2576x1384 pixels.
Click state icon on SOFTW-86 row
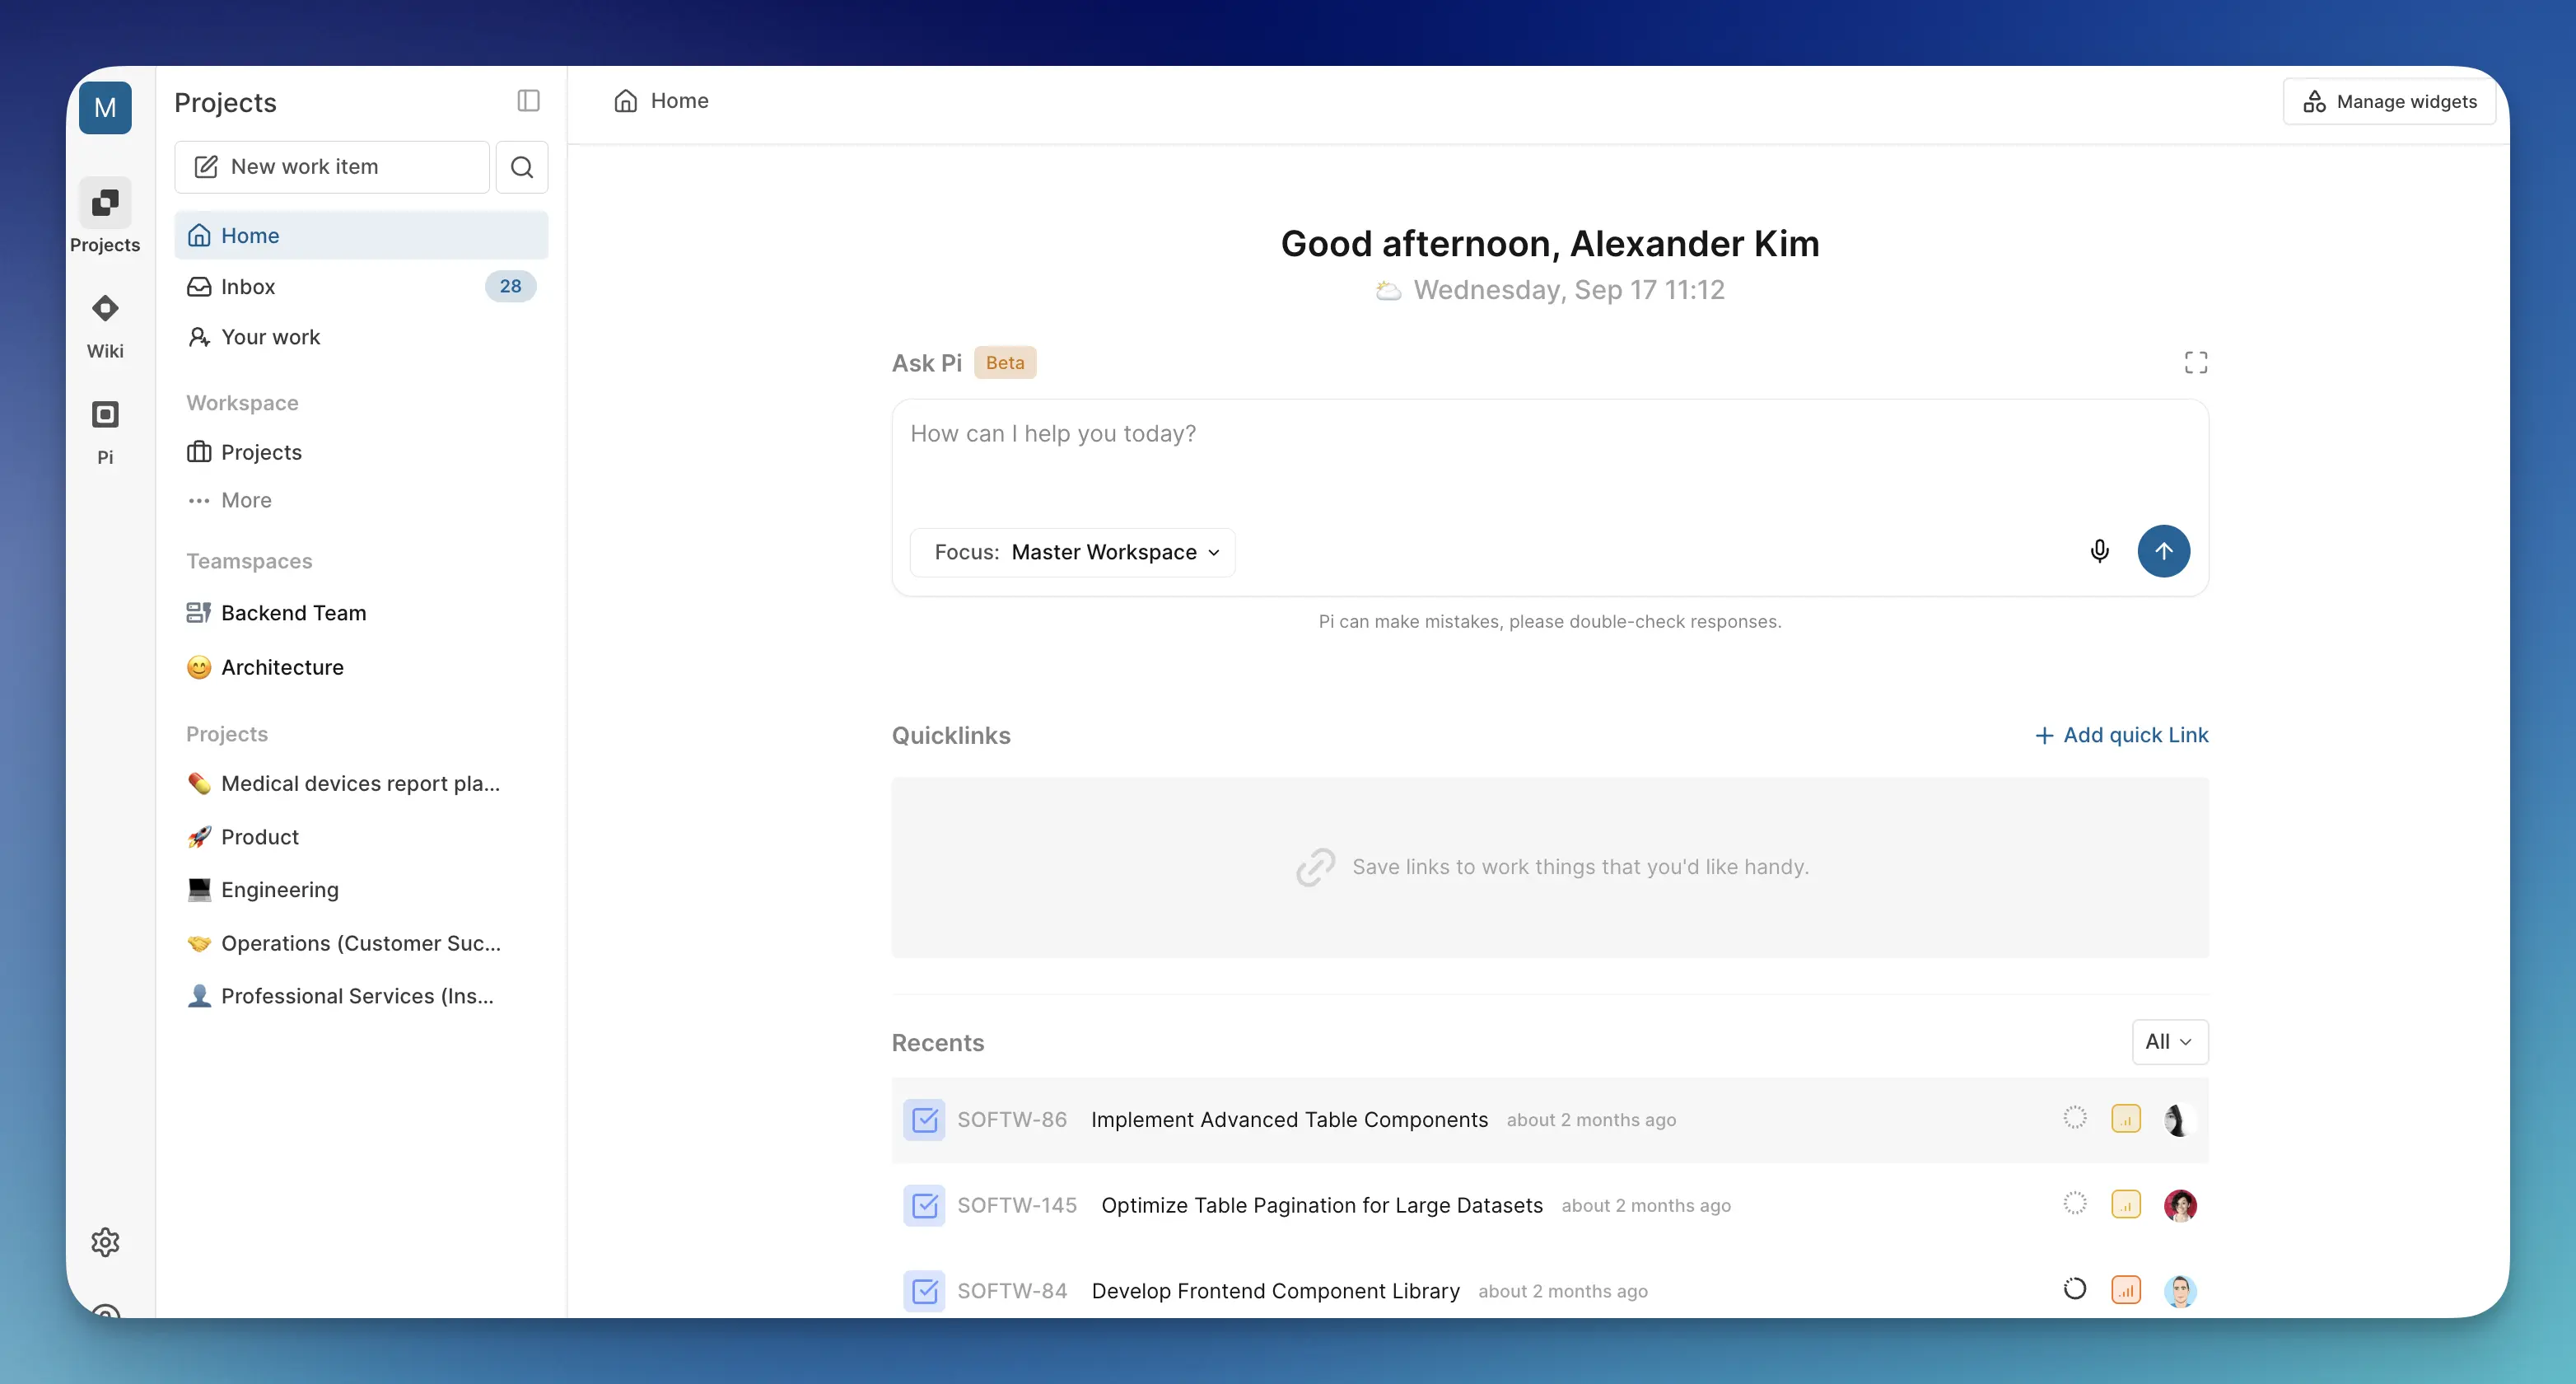pyautogui.click(x=2075, y=1118)
